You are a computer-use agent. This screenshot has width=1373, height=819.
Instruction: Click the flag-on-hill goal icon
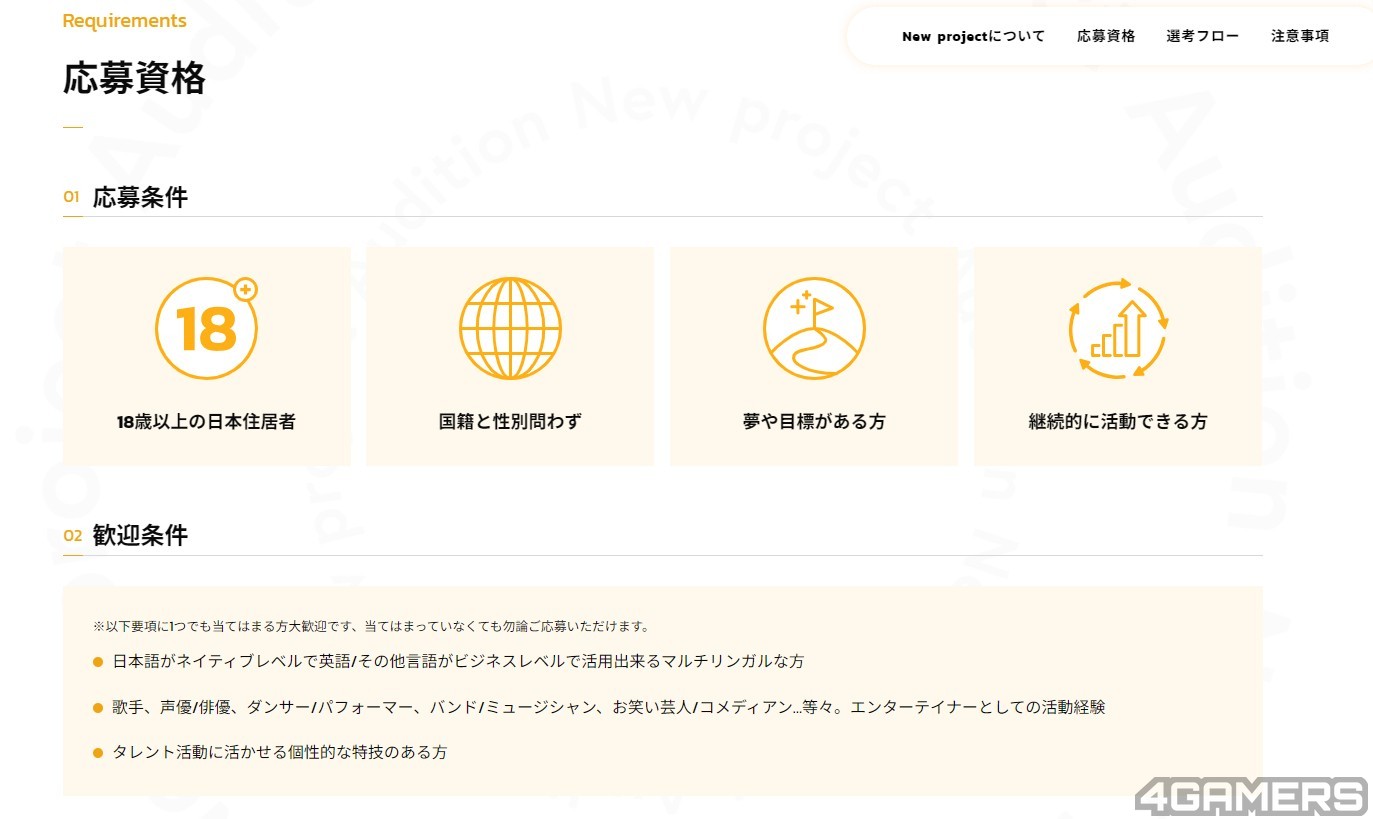pyautogui.click(x=814, y=328)
